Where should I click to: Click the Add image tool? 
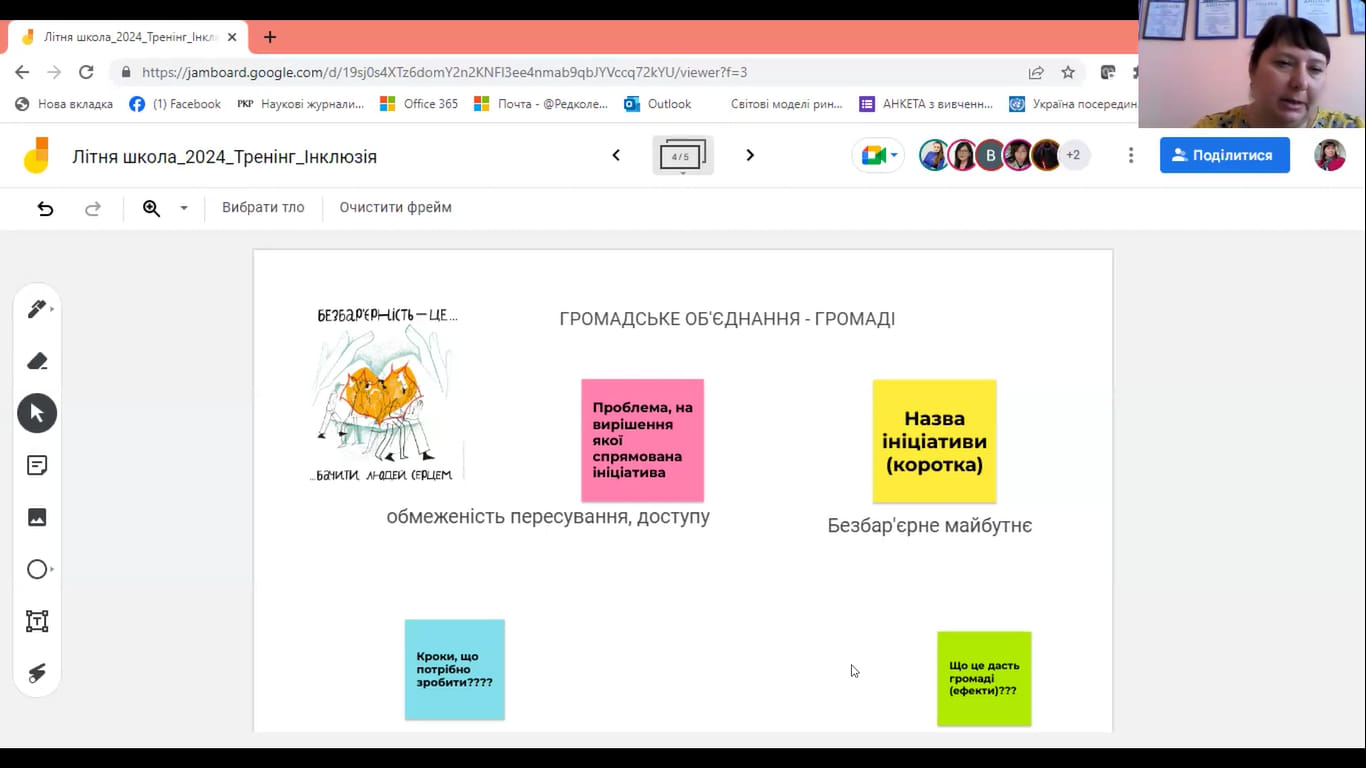(x=37, y=517)
